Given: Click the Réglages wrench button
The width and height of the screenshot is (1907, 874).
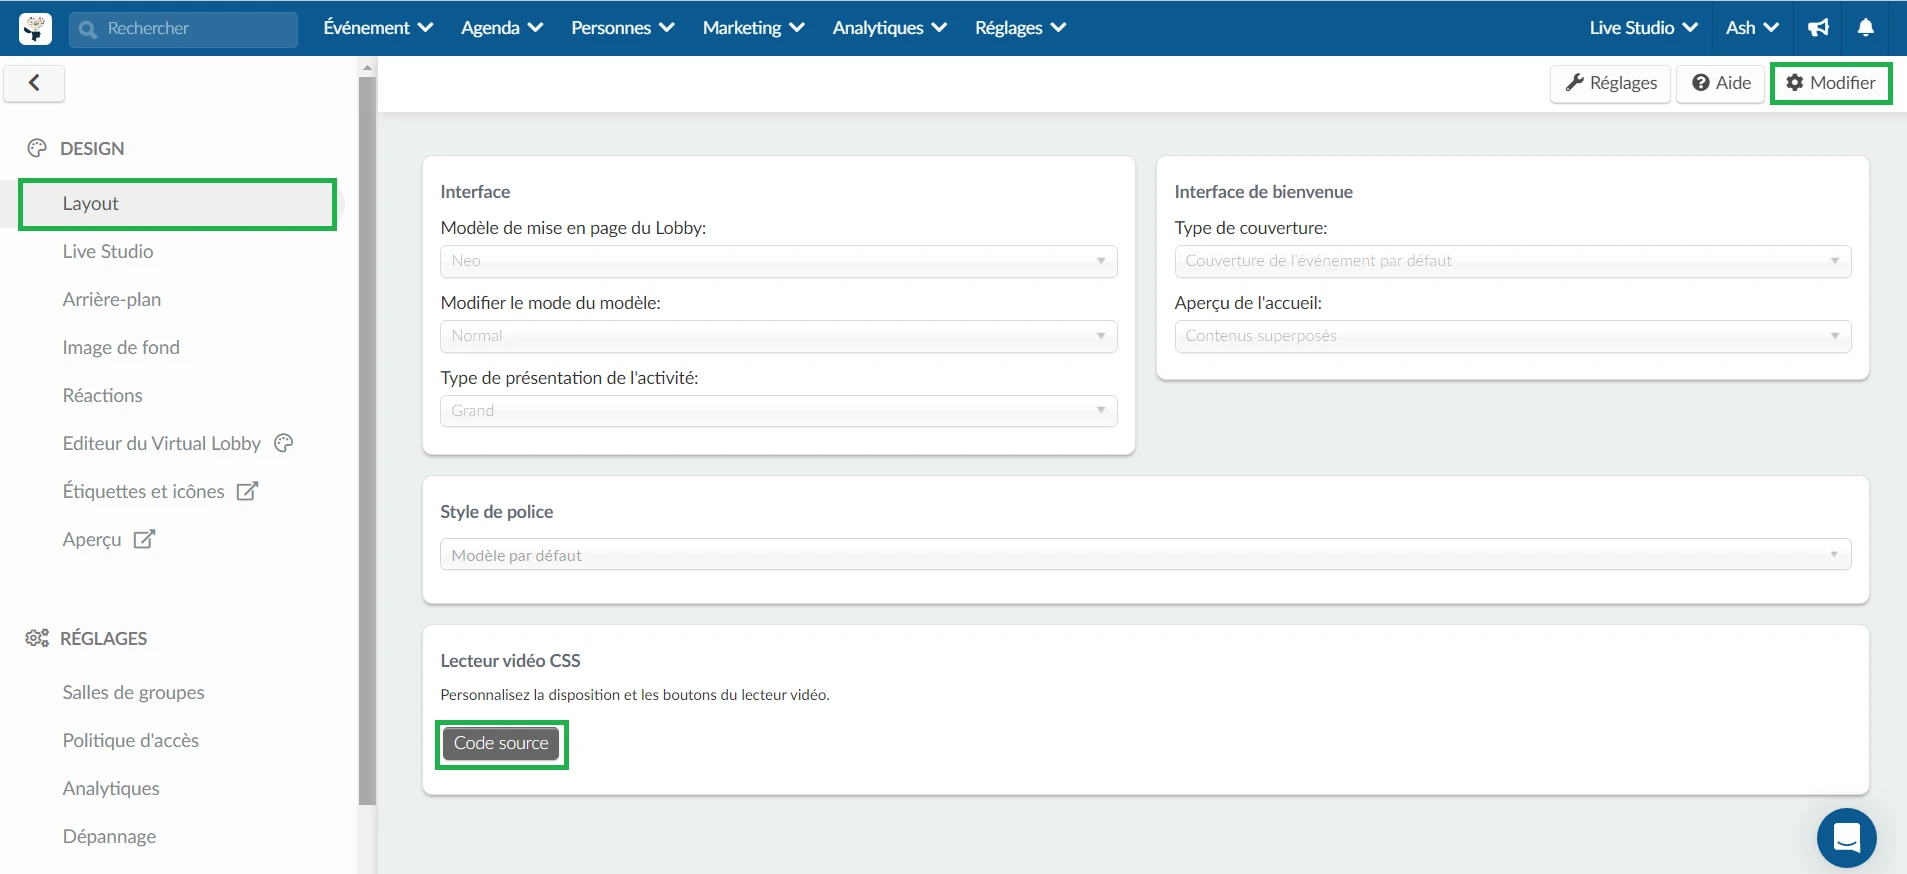Looking at the screenshot, I should (x=1610, y=83).
